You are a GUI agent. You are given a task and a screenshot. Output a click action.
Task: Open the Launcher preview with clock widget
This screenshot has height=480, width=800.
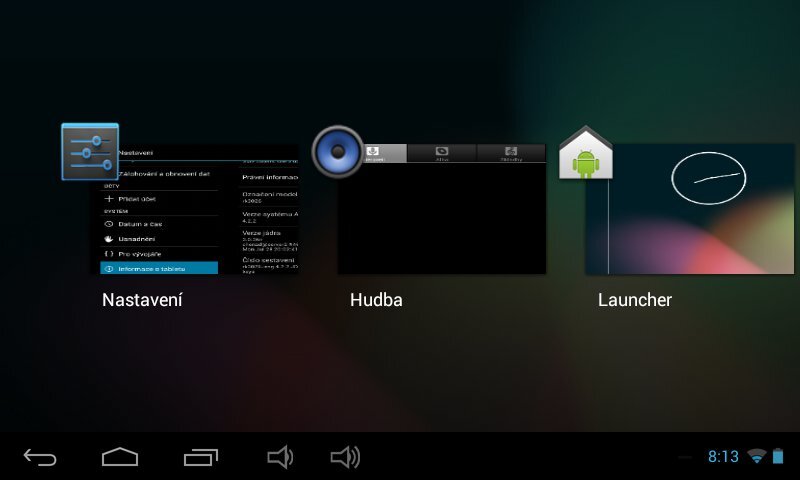coord(690,210)
